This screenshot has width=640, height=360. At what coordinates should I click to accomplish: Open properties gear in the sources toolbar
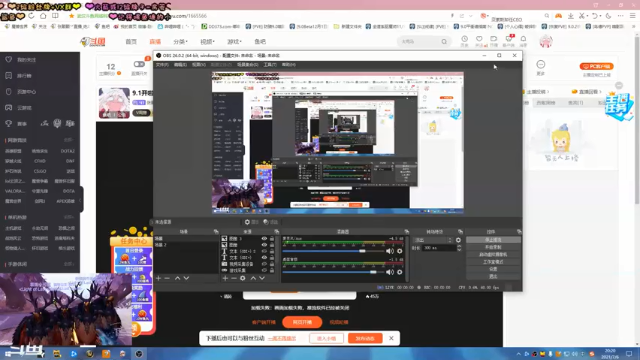[x=243, y=278]
